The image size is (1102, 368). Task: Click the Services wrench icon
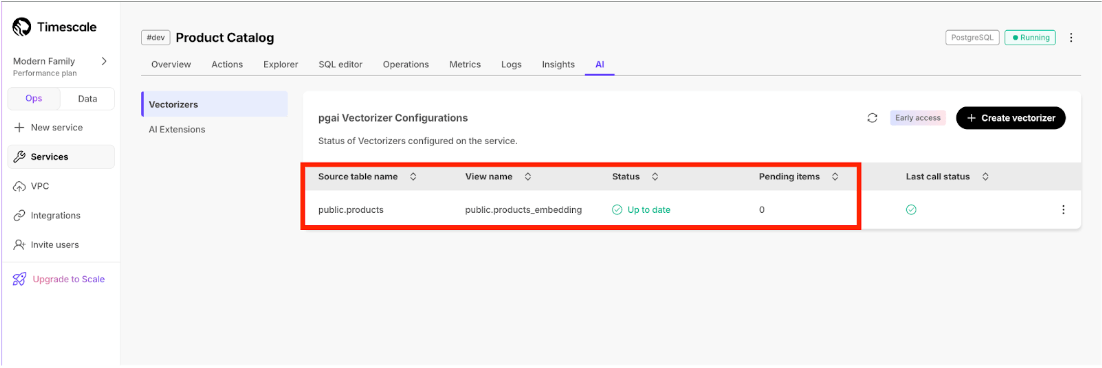point(20,157)
